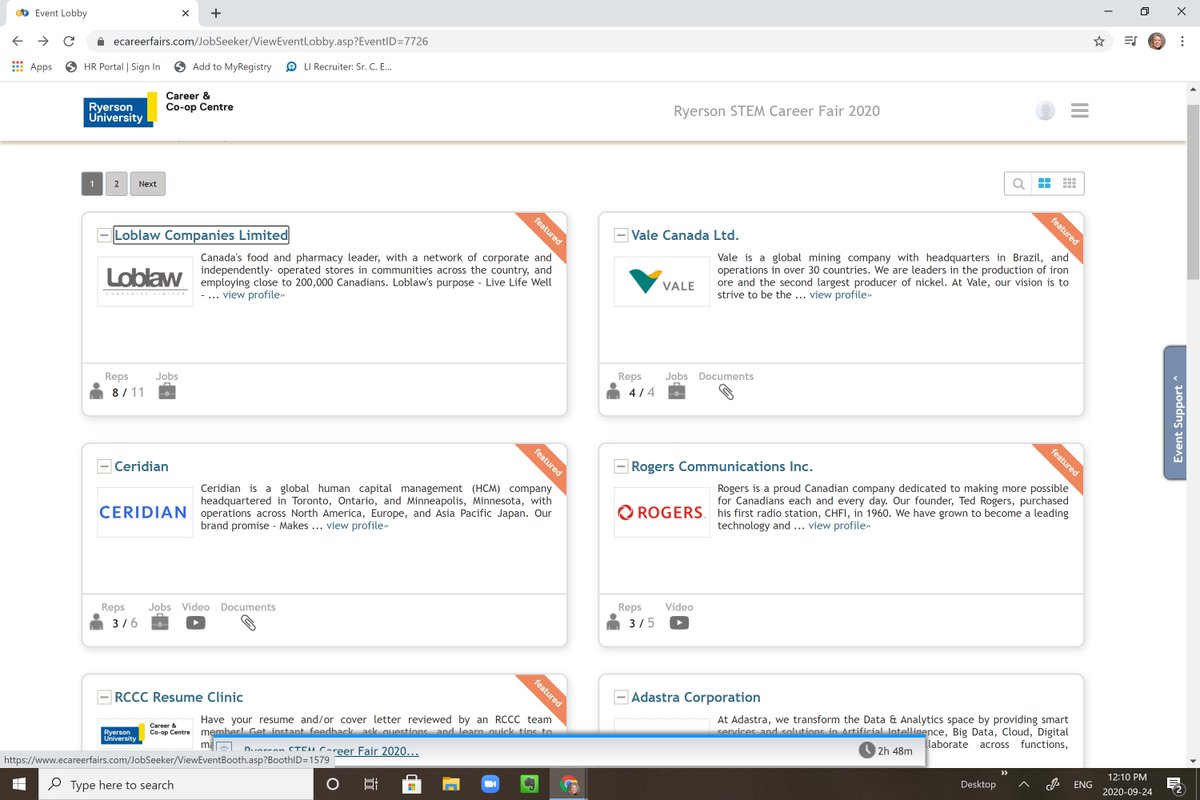Open Ceridian Jobs briefcase icon
Screen dimensions: 1200x800
[x=159, y=623]
